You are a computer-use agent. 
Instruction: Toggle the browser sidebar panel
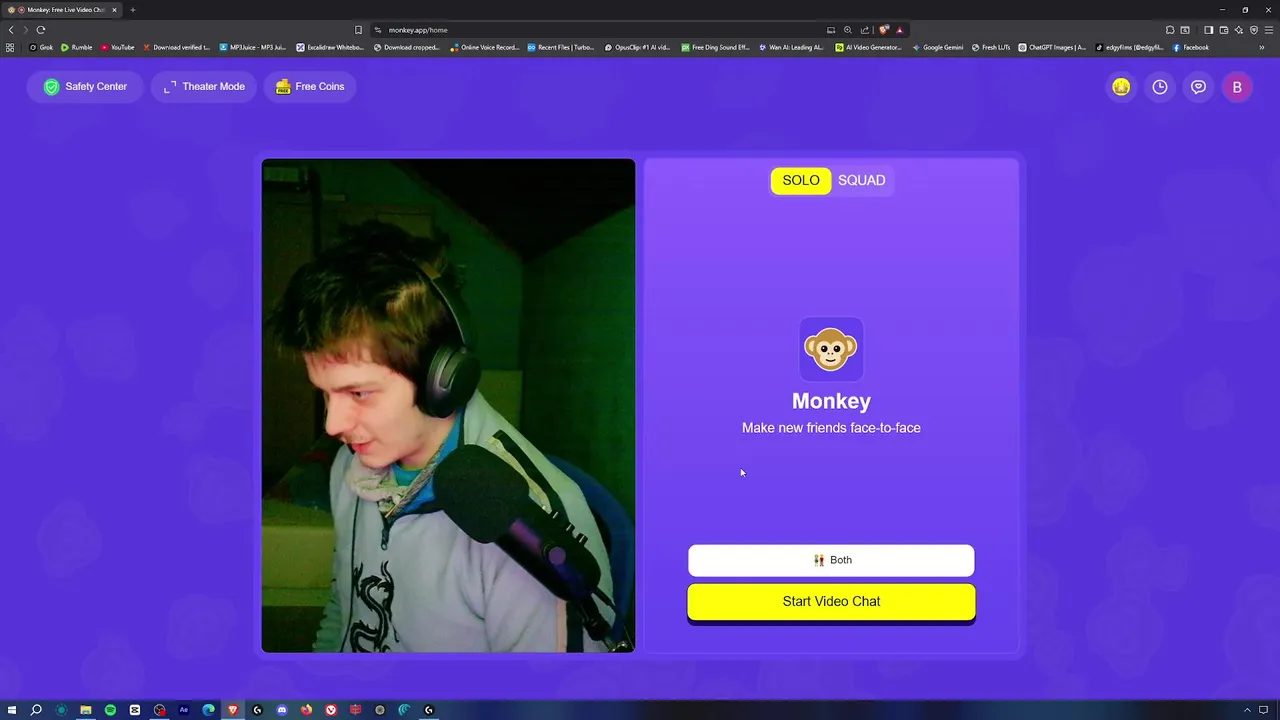coord(1208,30)
